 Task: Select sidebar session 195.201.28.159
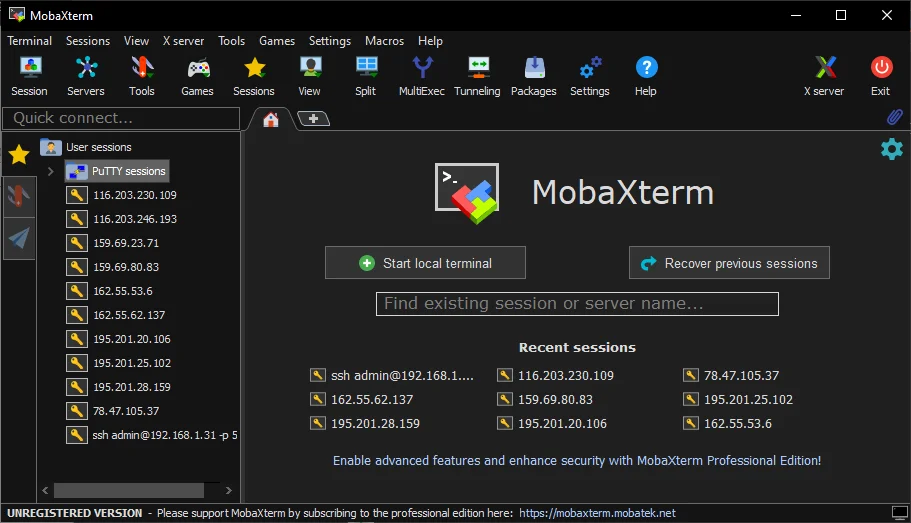click(119, 387)
